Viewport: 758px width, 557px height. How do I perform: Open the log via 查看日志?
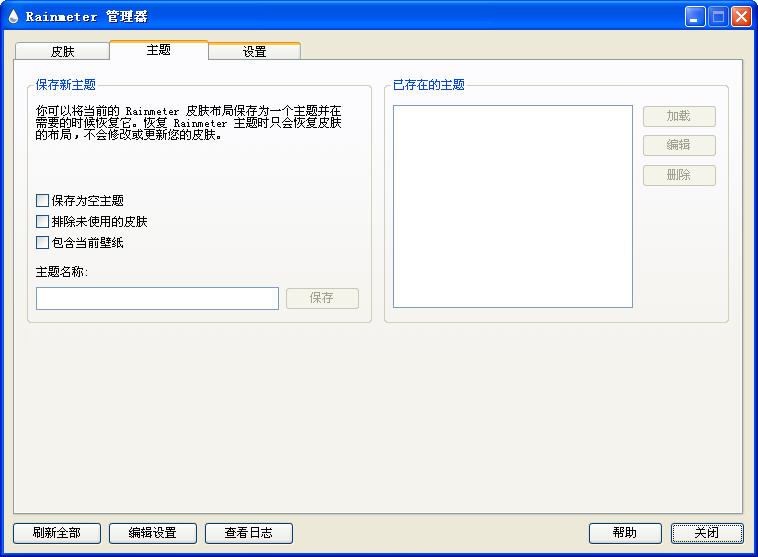click(x=249, y=533)
